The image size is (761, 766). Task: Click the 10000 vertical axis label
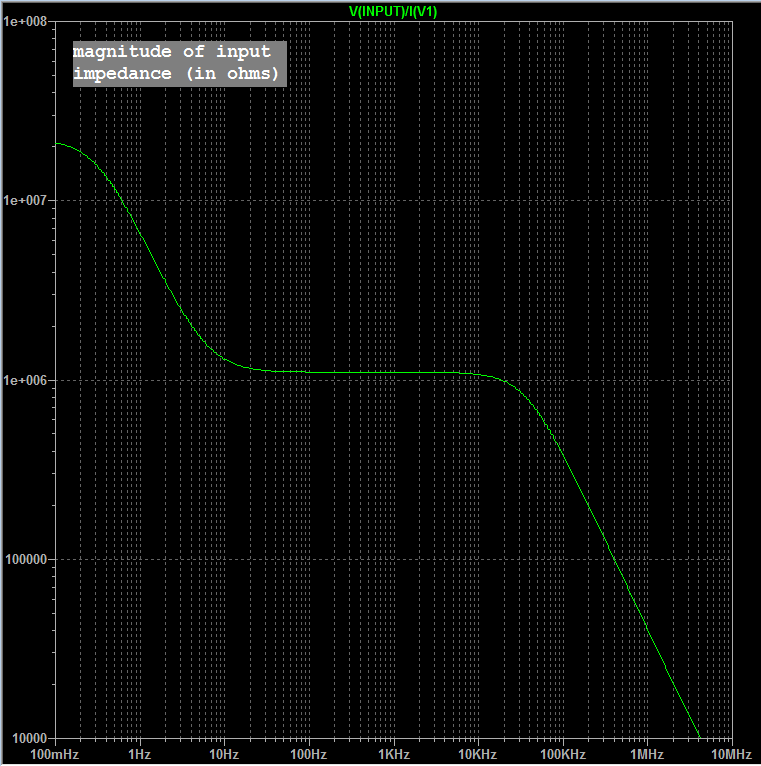point(30,738)
